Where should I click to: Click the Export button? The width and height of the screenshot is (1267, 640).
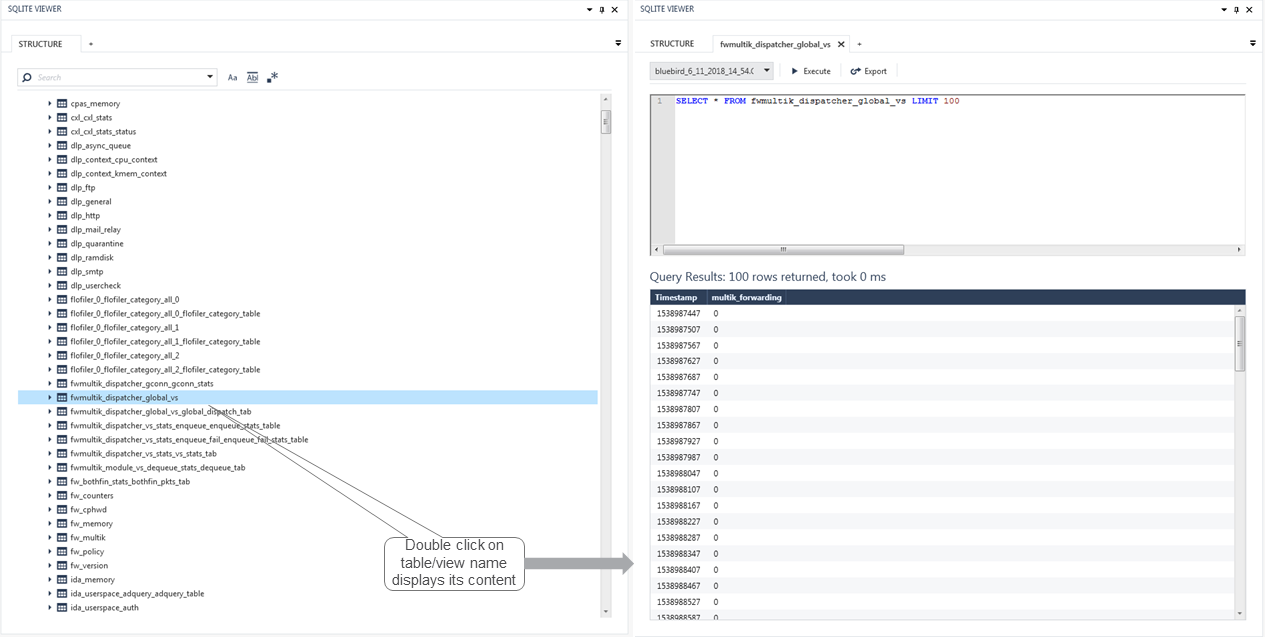pos(867,70)
